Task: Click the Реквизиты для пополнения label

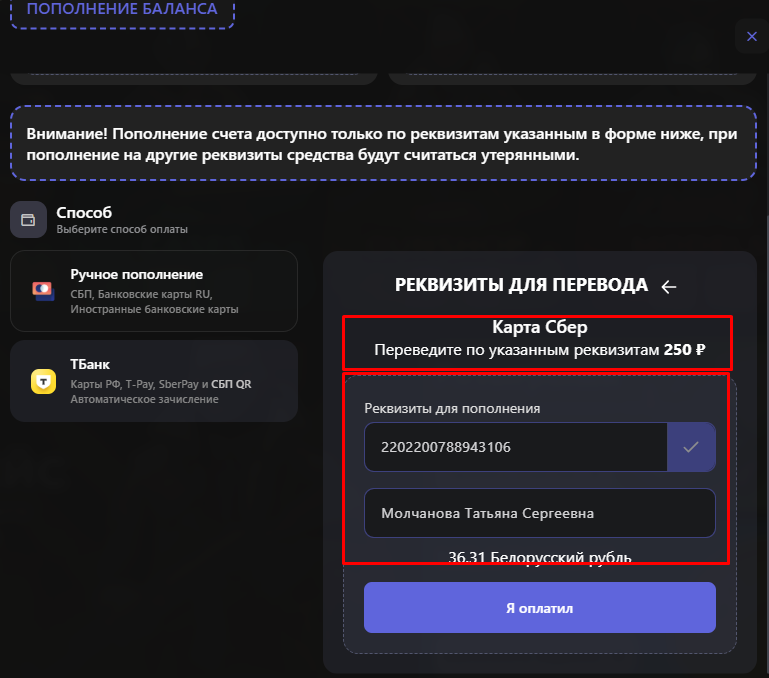Action: click(452, 407)
